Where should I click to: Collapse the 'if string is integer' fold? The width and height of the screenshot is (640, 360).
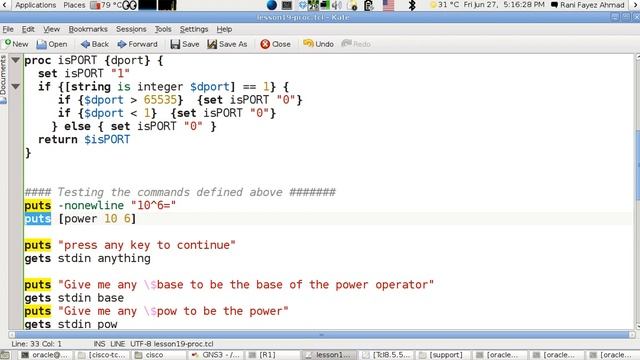click(x=16, y=87)
